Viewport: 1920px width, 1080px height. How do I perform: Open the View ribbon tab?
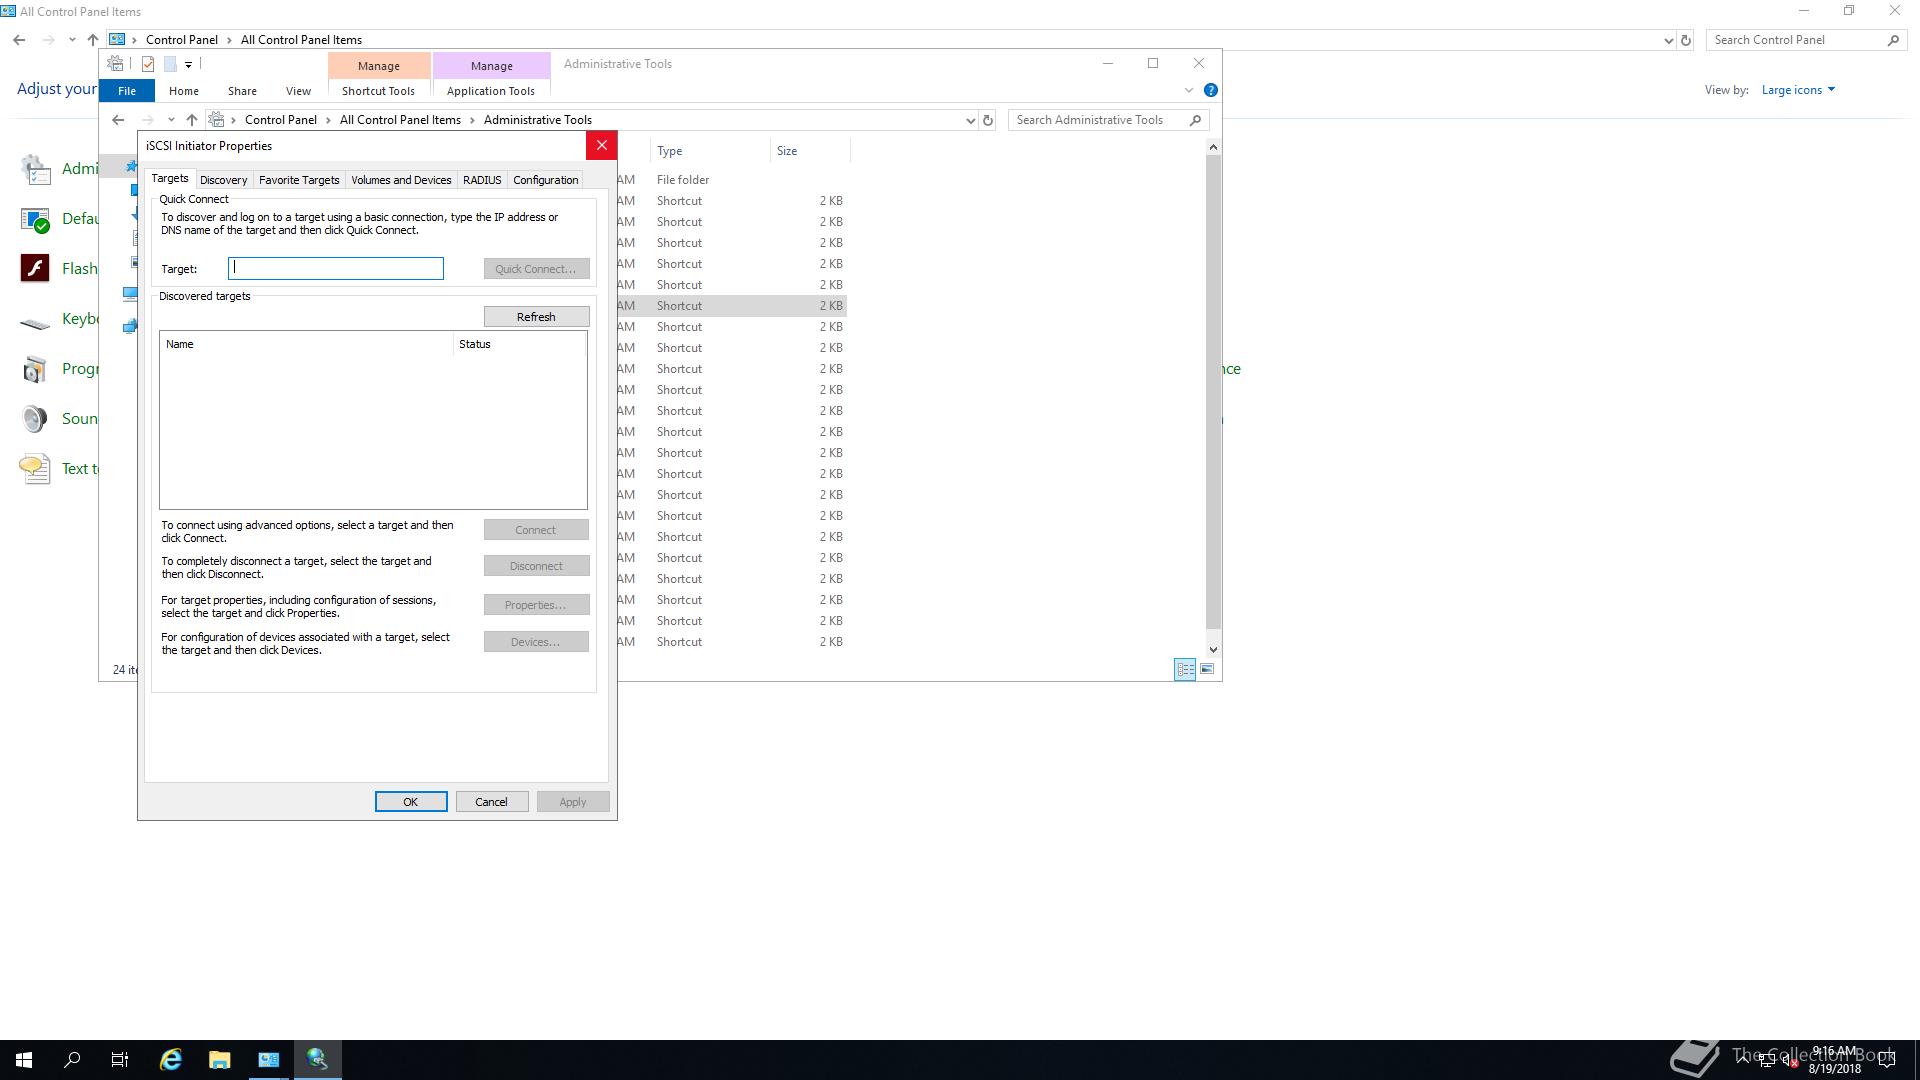click(298, 91)
